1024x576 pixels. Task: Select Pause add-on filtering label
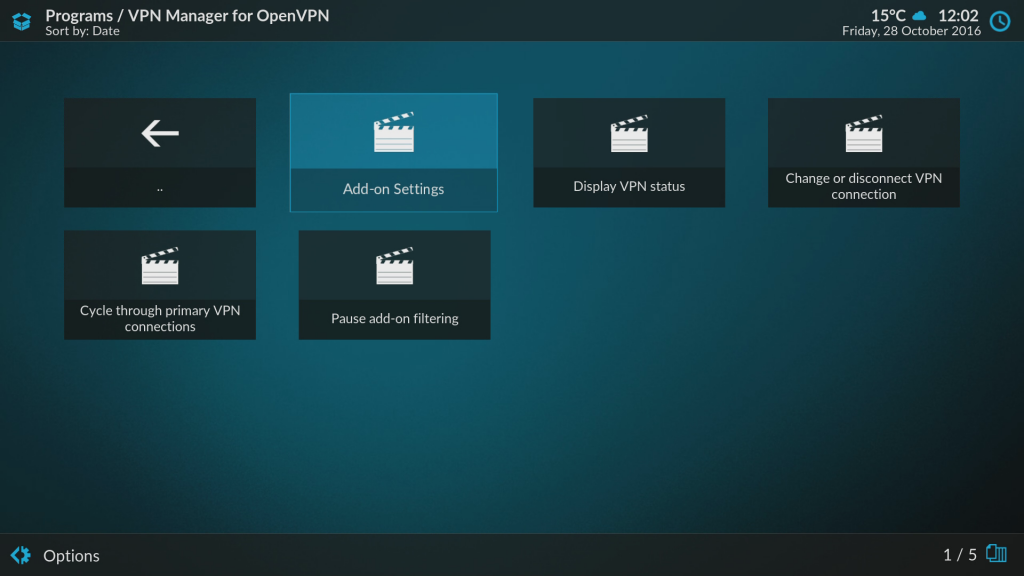pos(394,318)
